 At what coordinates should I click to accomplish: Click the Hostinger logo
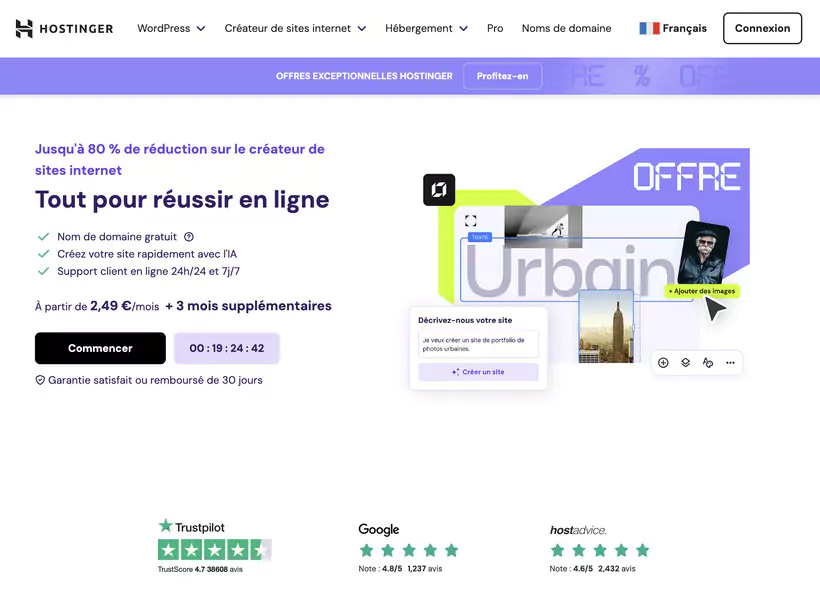point(63,28)
